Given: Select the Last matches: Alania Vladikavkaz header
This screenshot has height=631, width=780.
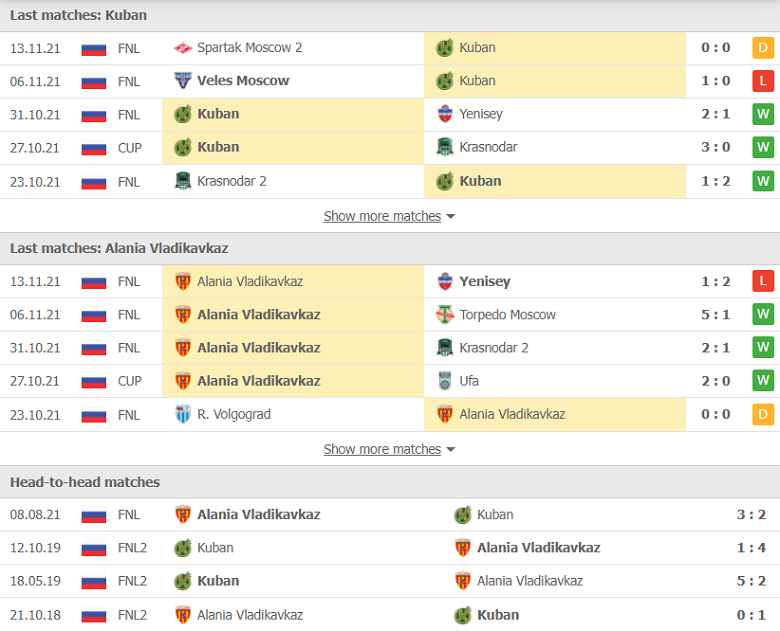Looking at the screenshot, I should [390, 248].
